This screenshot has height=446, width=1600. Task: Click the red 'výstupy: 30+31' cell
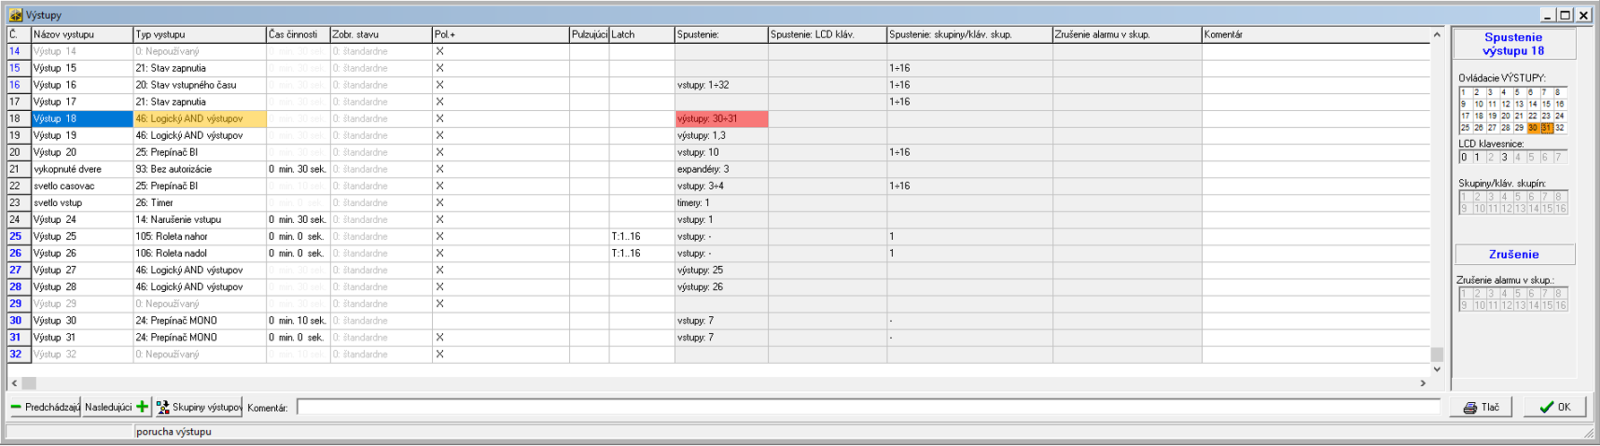point(721,119)
